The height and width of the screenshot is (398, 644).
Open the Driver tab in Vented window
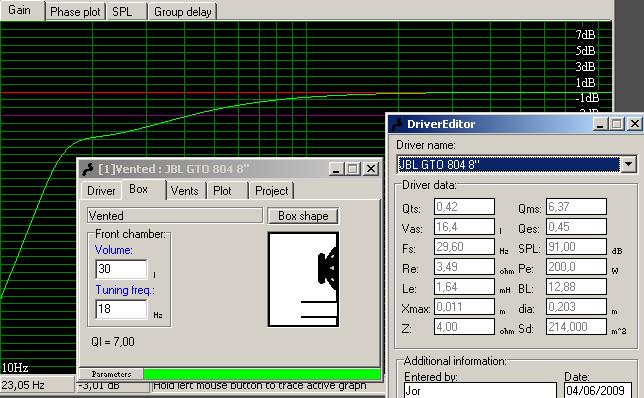point(101,191)
